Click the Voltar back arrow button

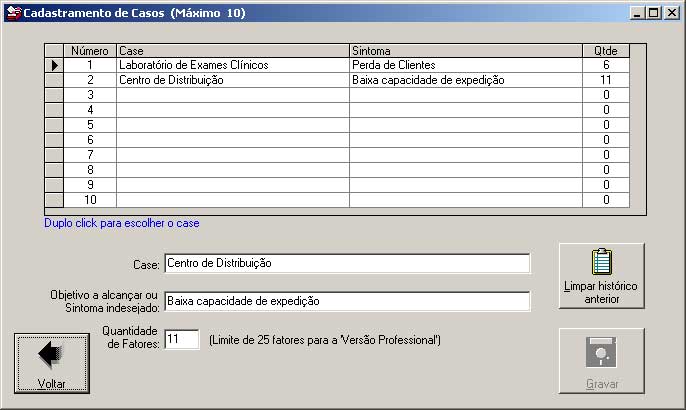point(52,363)
